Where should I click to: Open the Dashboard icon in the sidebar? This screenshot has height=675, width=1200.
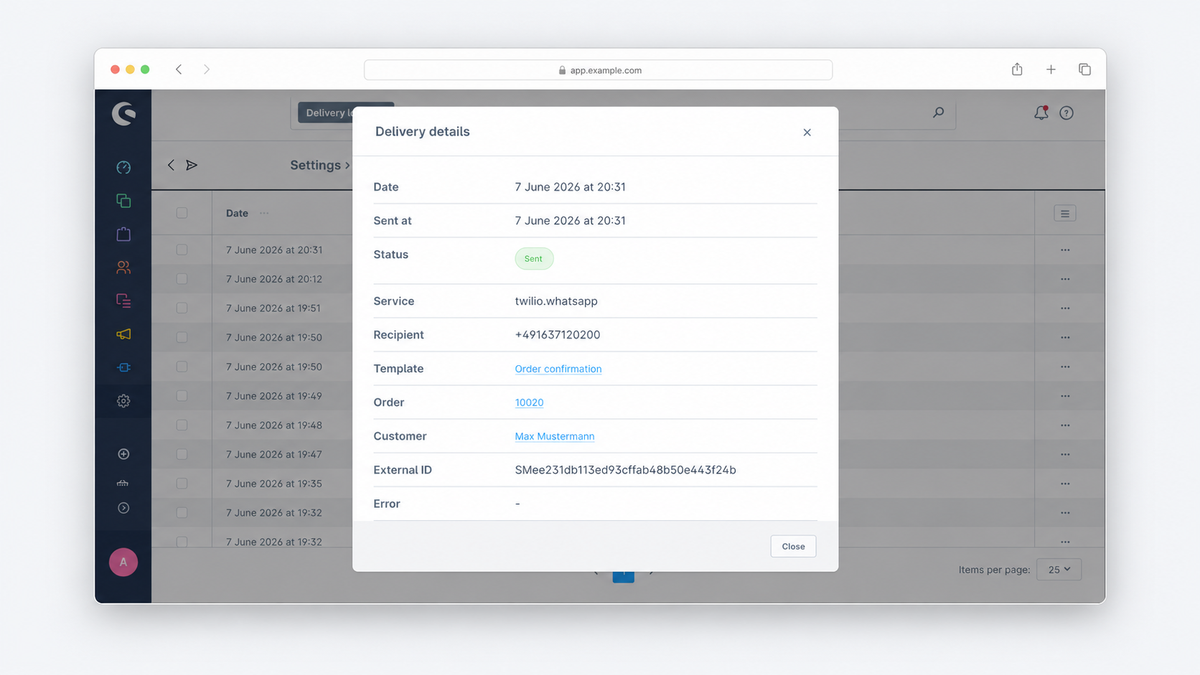point(123,167)
